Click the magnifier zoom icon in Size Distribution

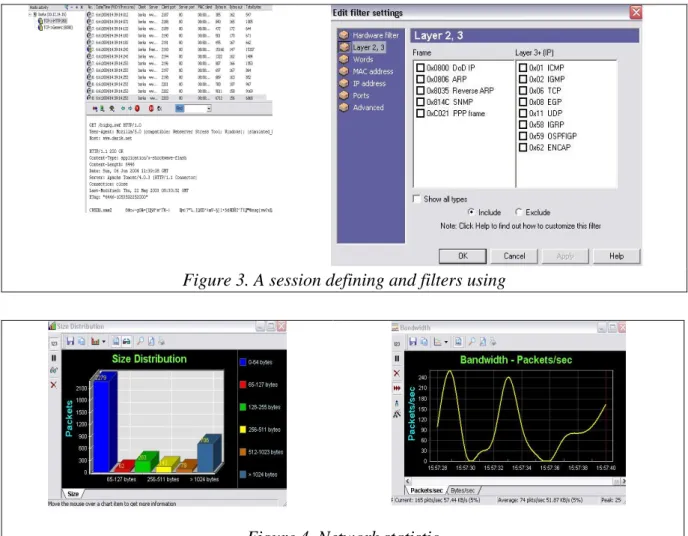click(x=140, y=341)
